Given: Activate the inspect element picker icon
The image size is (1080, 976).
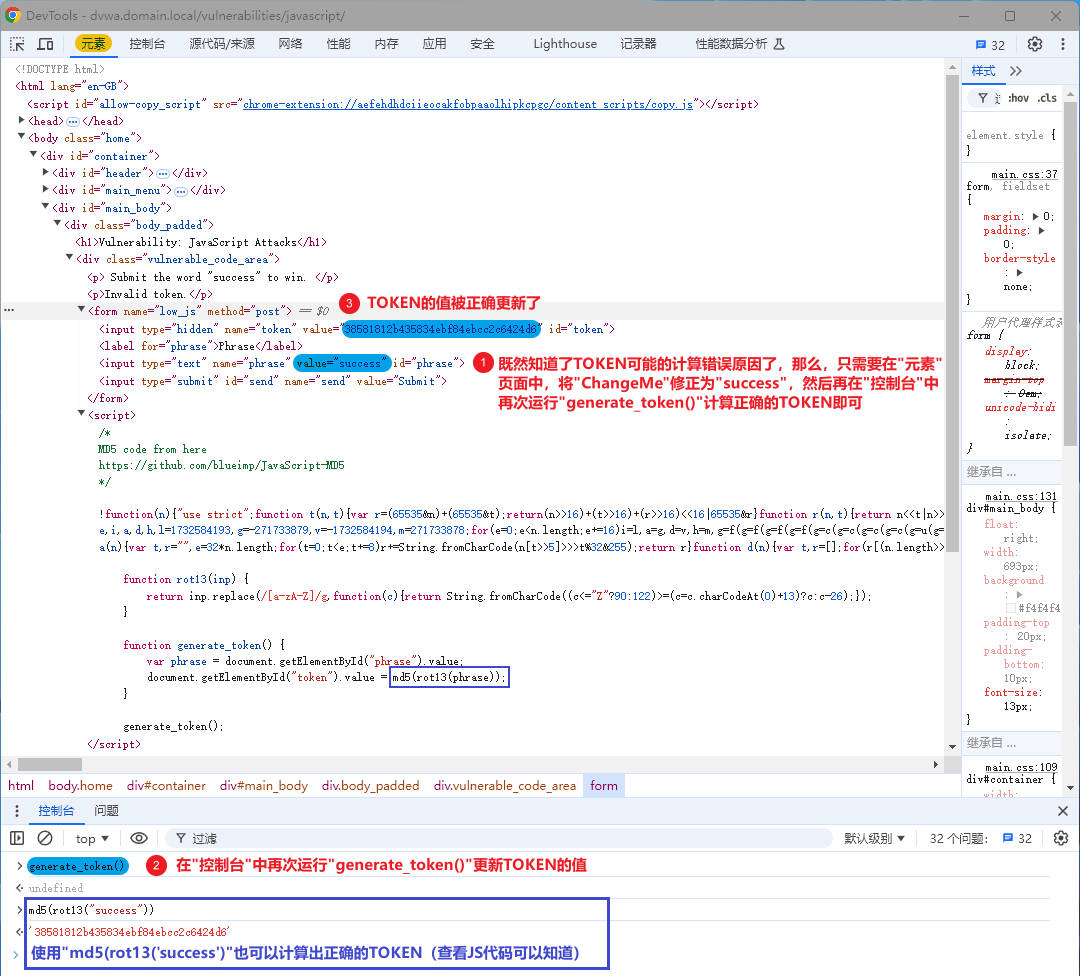Looking at the screenshot, I should pyautogui.click(x=17, y=44).
